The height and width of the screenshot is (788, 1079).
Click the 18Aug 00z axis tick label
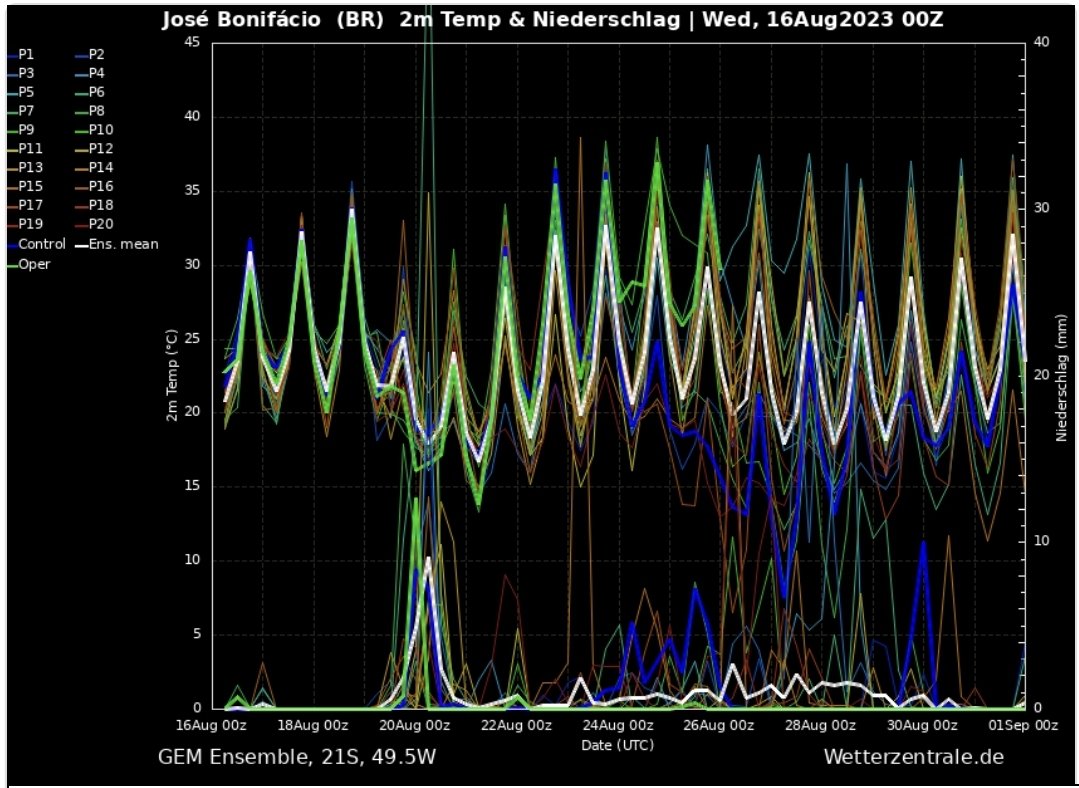[314, 725]
